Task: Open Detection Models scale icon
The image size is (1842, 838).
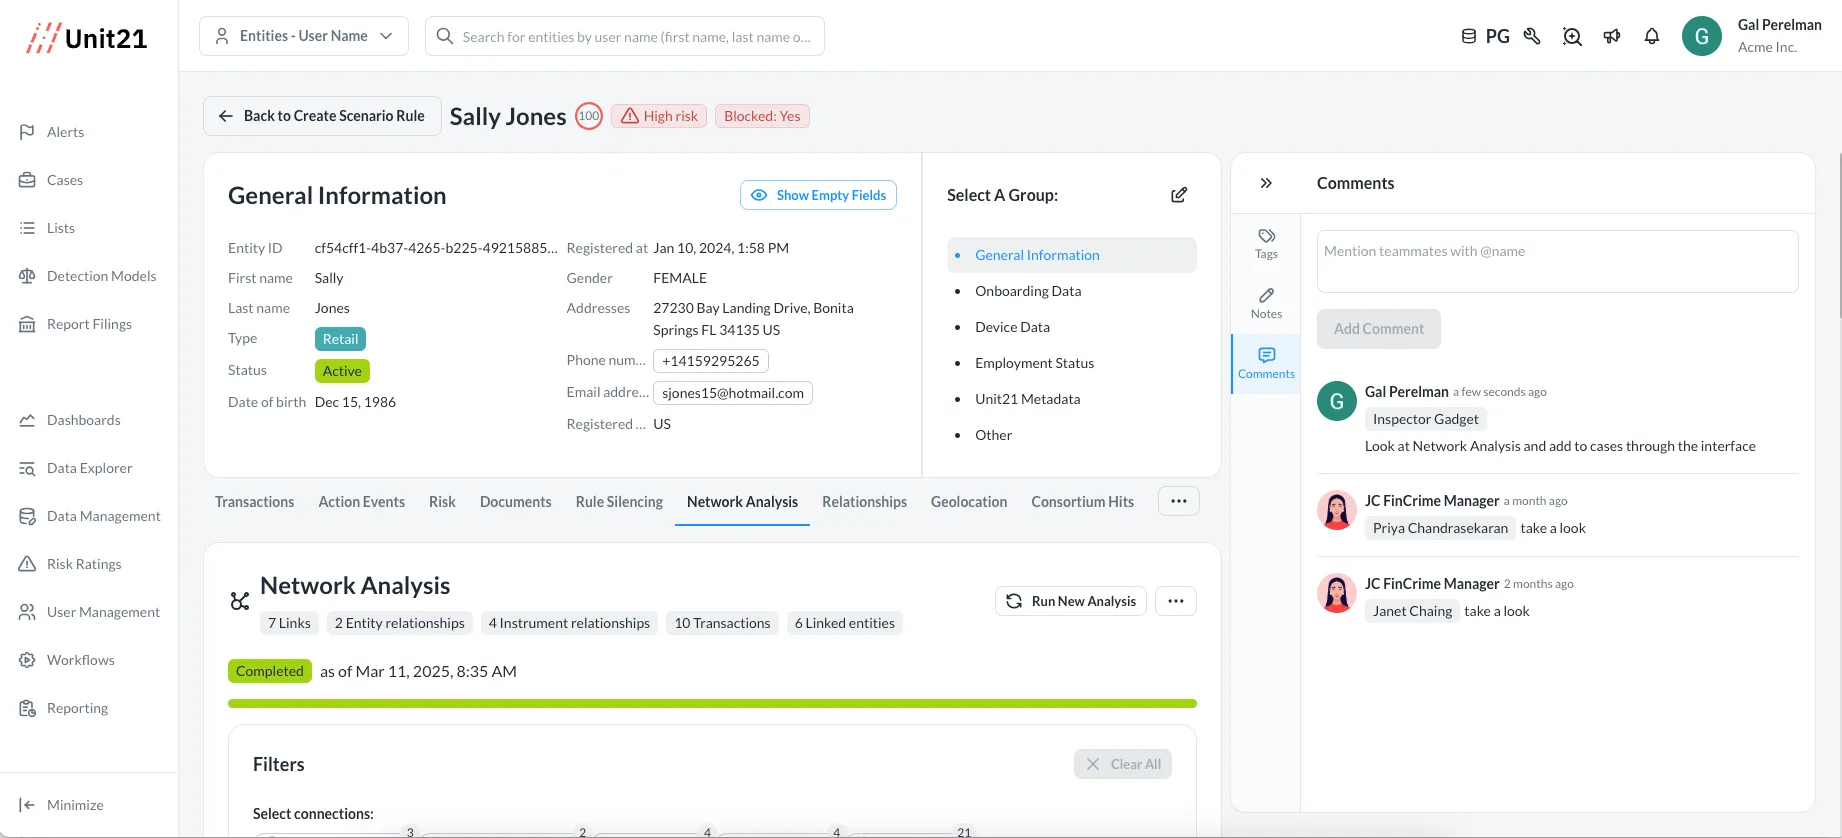Action: coord(27,276)
